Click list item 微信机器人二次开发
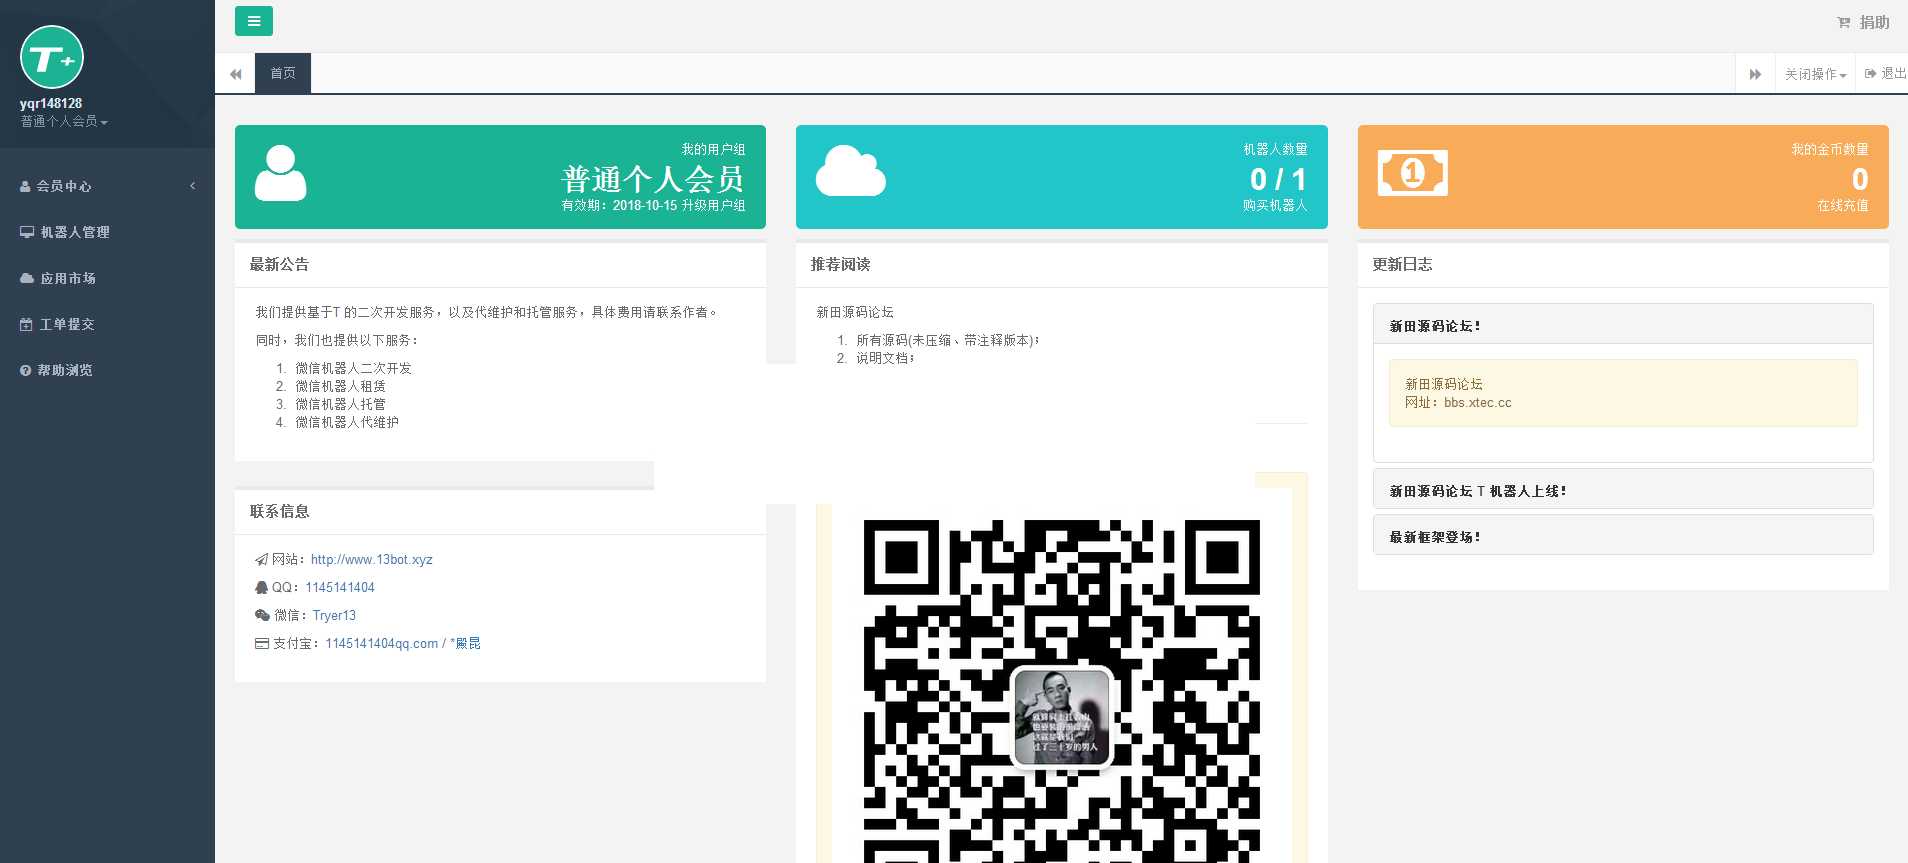The width and height of the screenshot is (1908, 863). click(x=353, y=368)
